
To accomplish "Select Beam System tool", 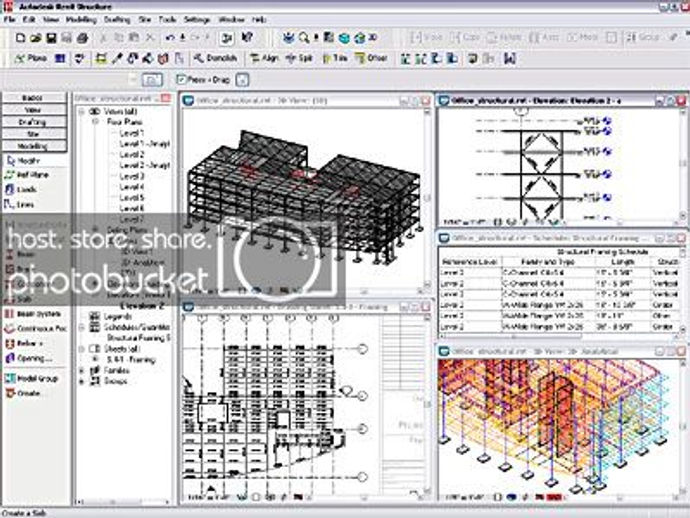I will [x=33, y=314].
